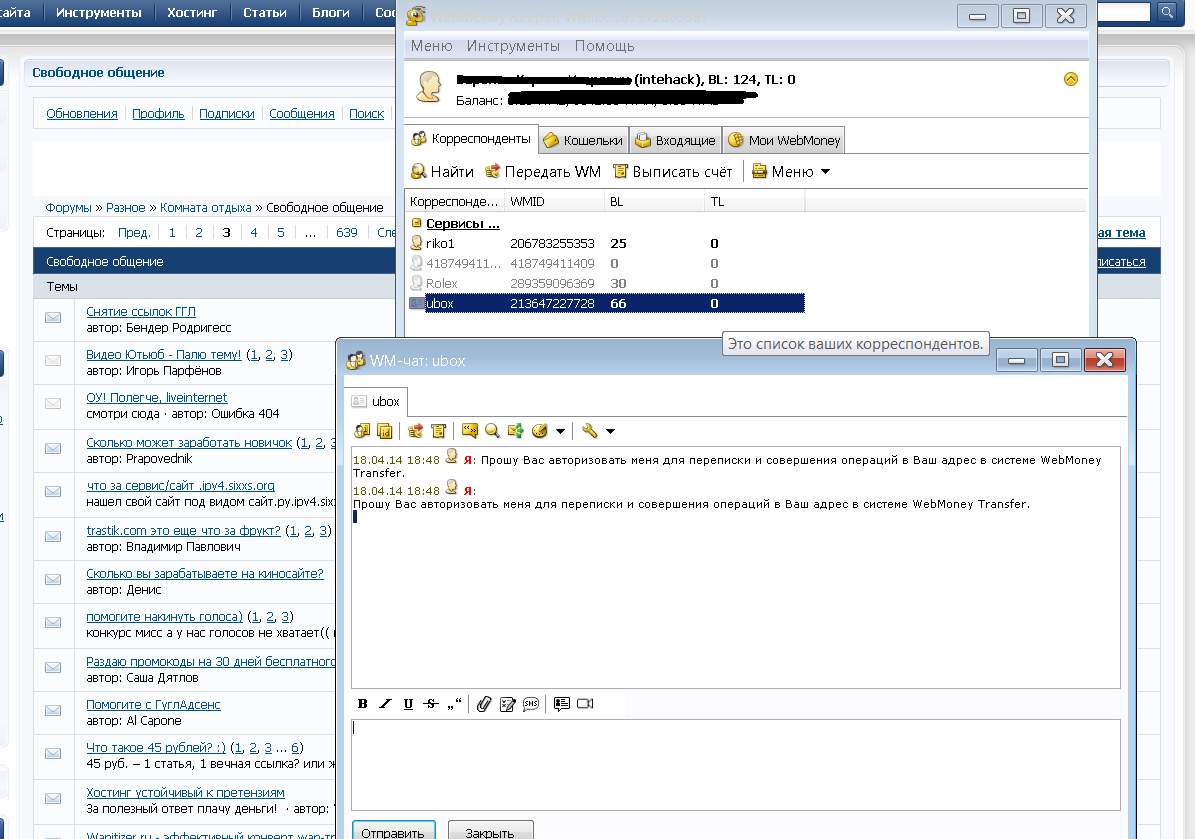Click Передать WM toolbar button
Screen dimensions: 1195x839
543,171
